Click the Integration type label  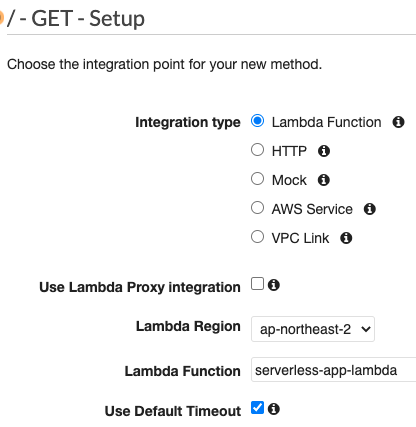188,122
